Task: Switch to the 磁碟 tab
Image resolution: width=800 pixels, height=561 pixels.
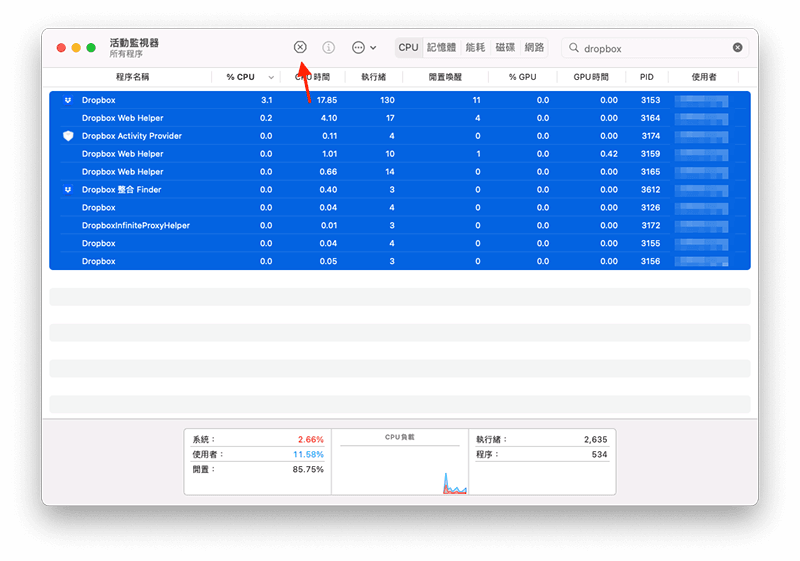Action: click(x=505, y=47)
